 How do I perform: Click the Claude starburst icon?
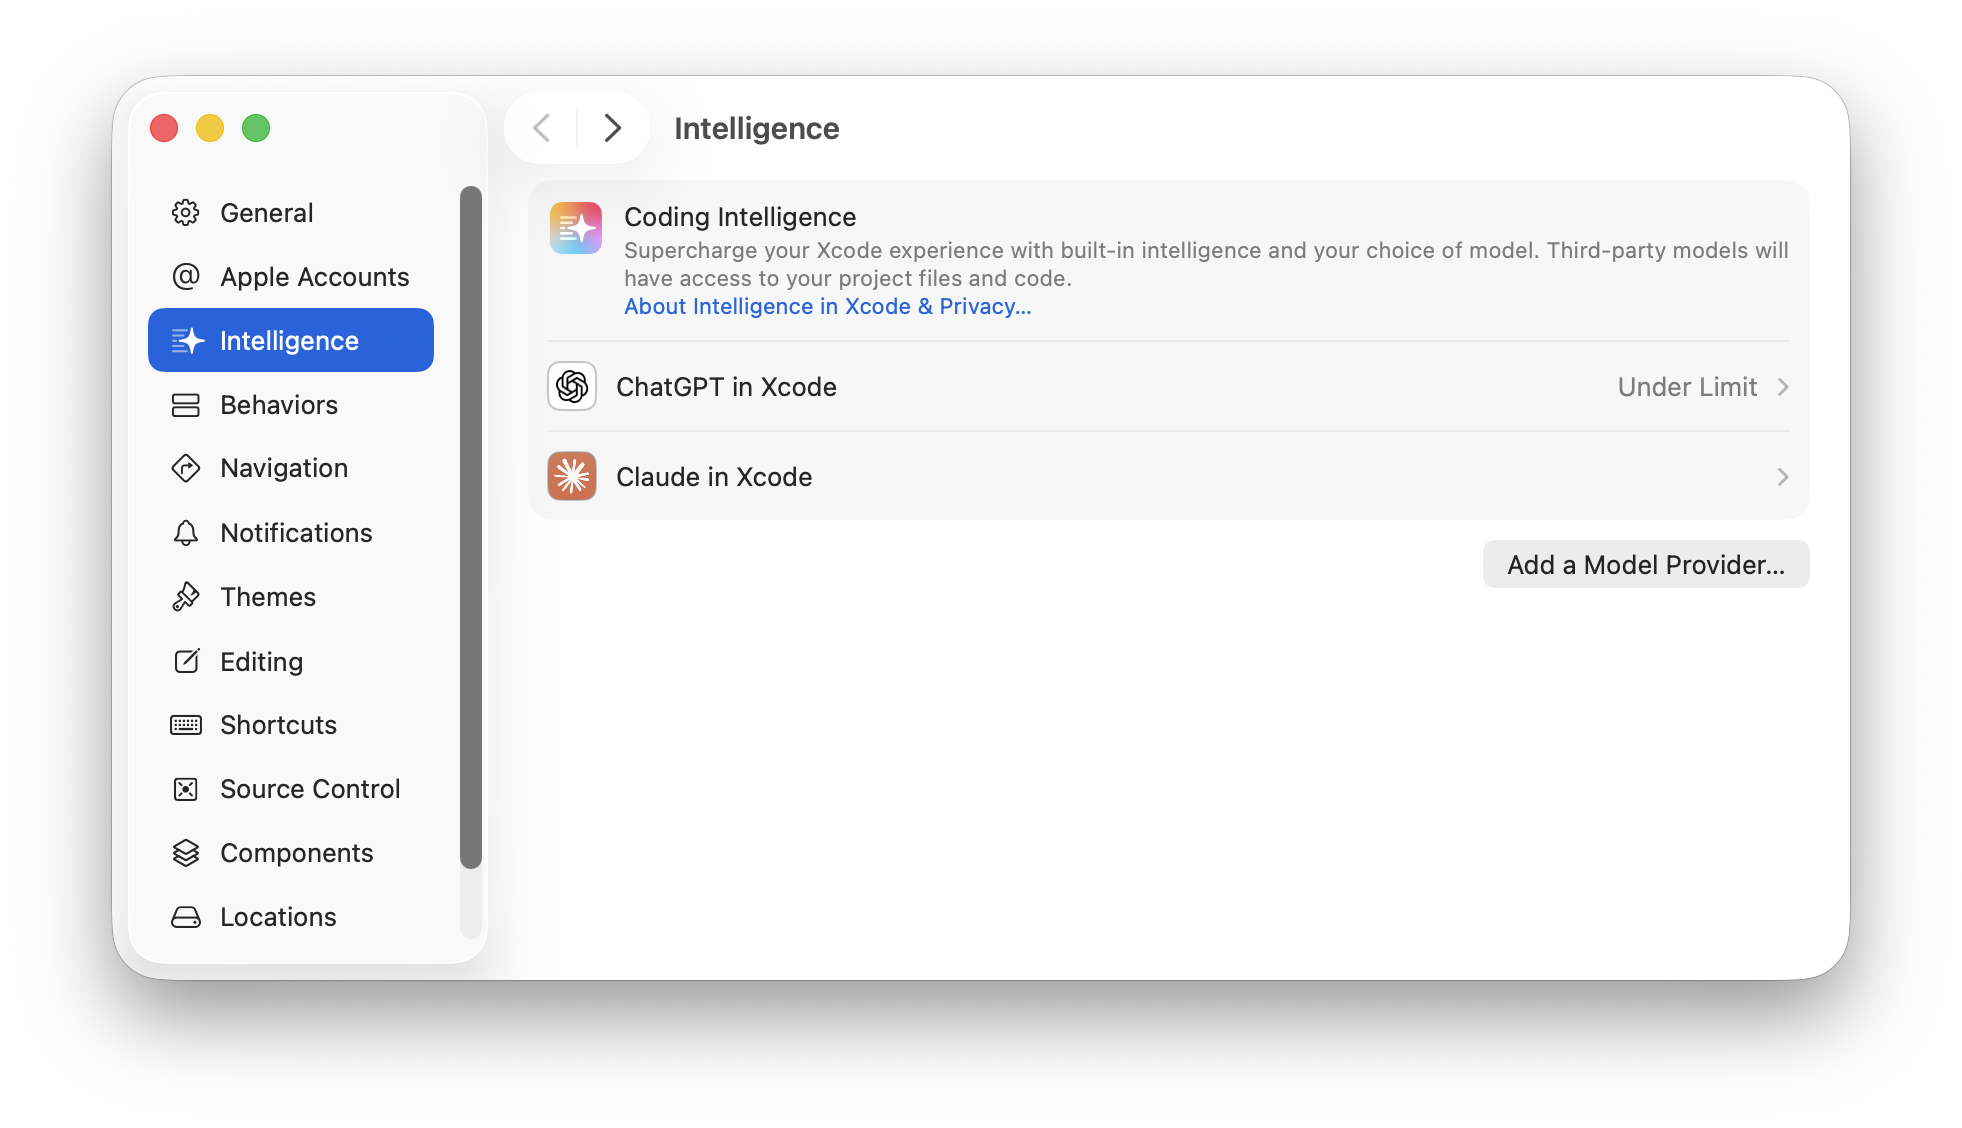pyautogui.click(x=572, y=476)
